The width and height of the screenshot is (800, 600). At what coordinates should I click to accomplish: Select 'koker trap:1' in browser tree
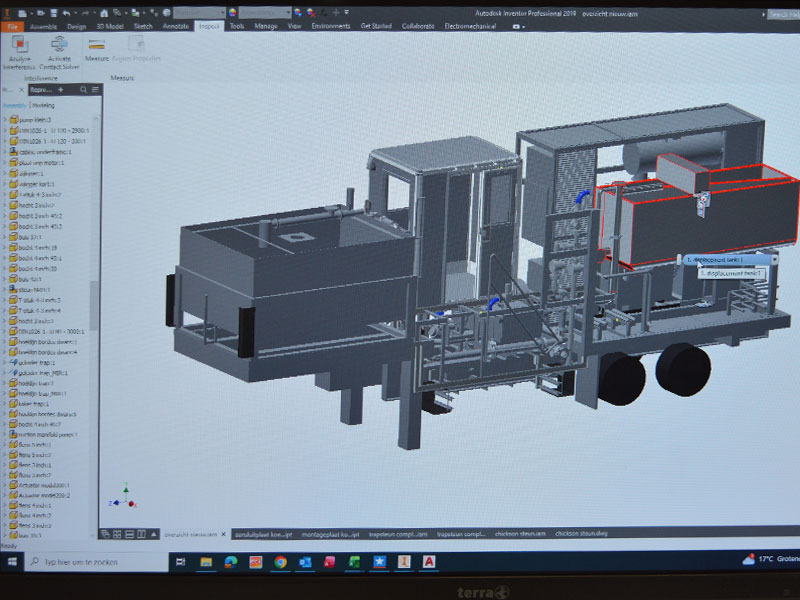coord(29,404)
